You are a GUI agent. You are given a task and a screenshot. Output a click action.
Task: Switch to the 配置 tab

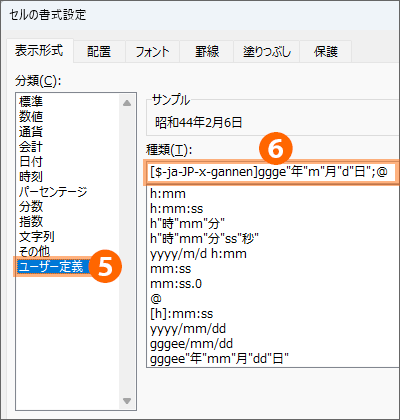coord(99,52)
